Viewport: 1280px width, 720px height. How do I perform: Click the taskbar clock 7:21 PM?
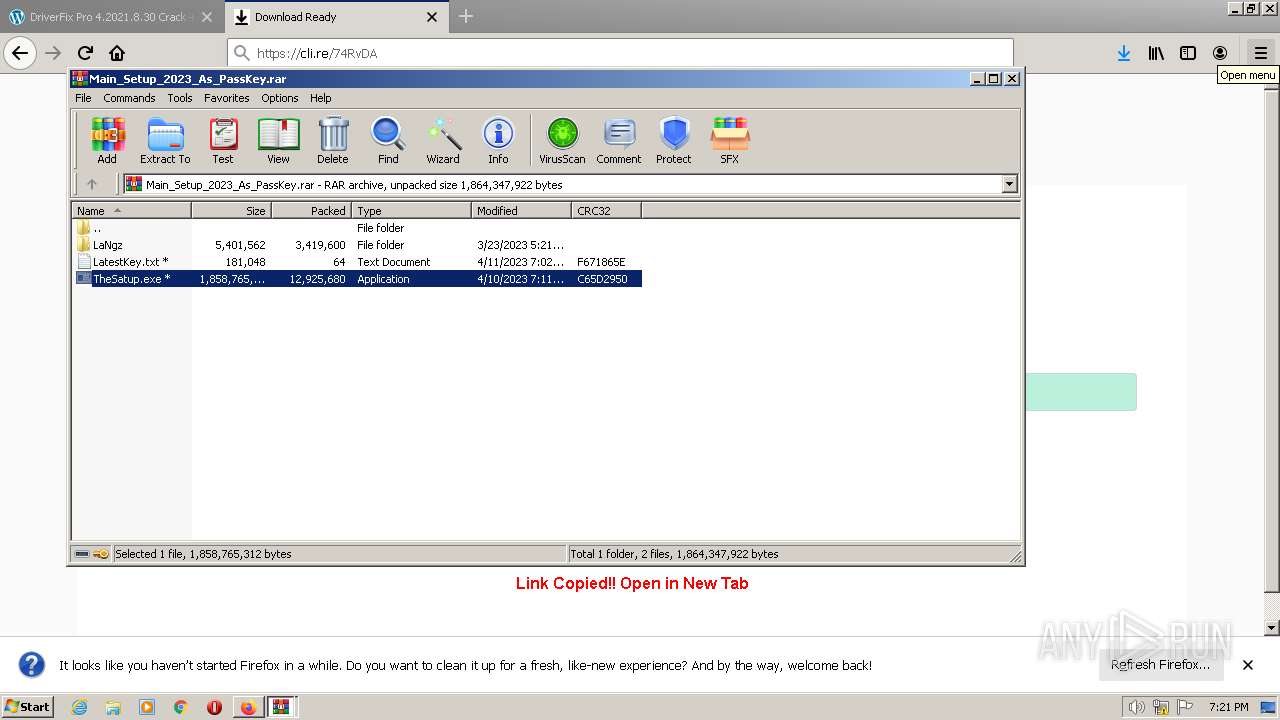point(1228,707)
